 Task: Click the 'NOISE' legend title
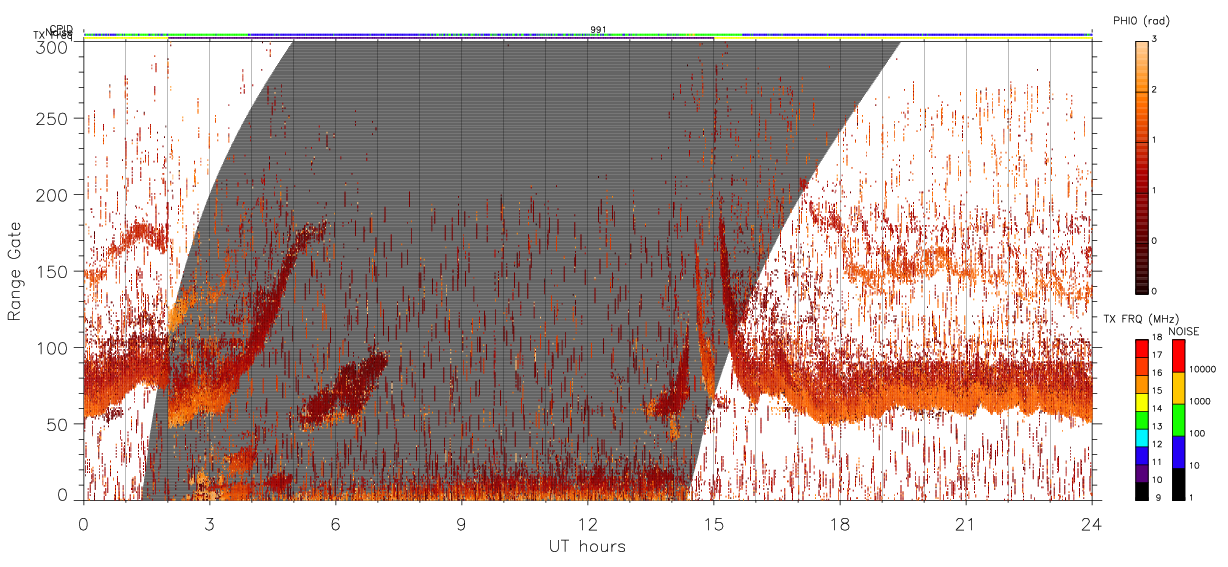[1183, 331]
